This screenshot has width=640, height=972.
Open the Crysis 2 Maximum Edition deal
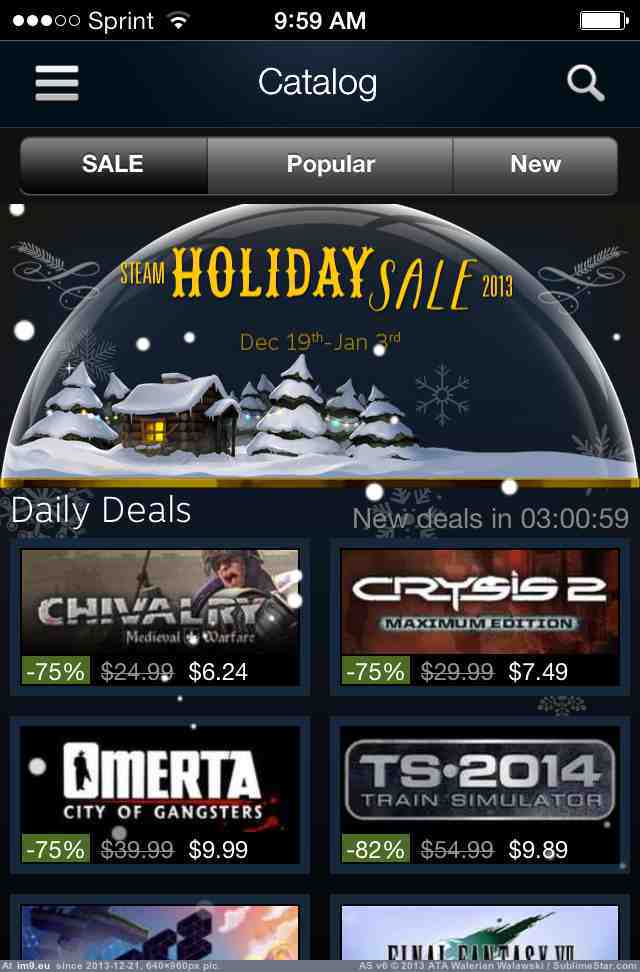pos(480,617)
